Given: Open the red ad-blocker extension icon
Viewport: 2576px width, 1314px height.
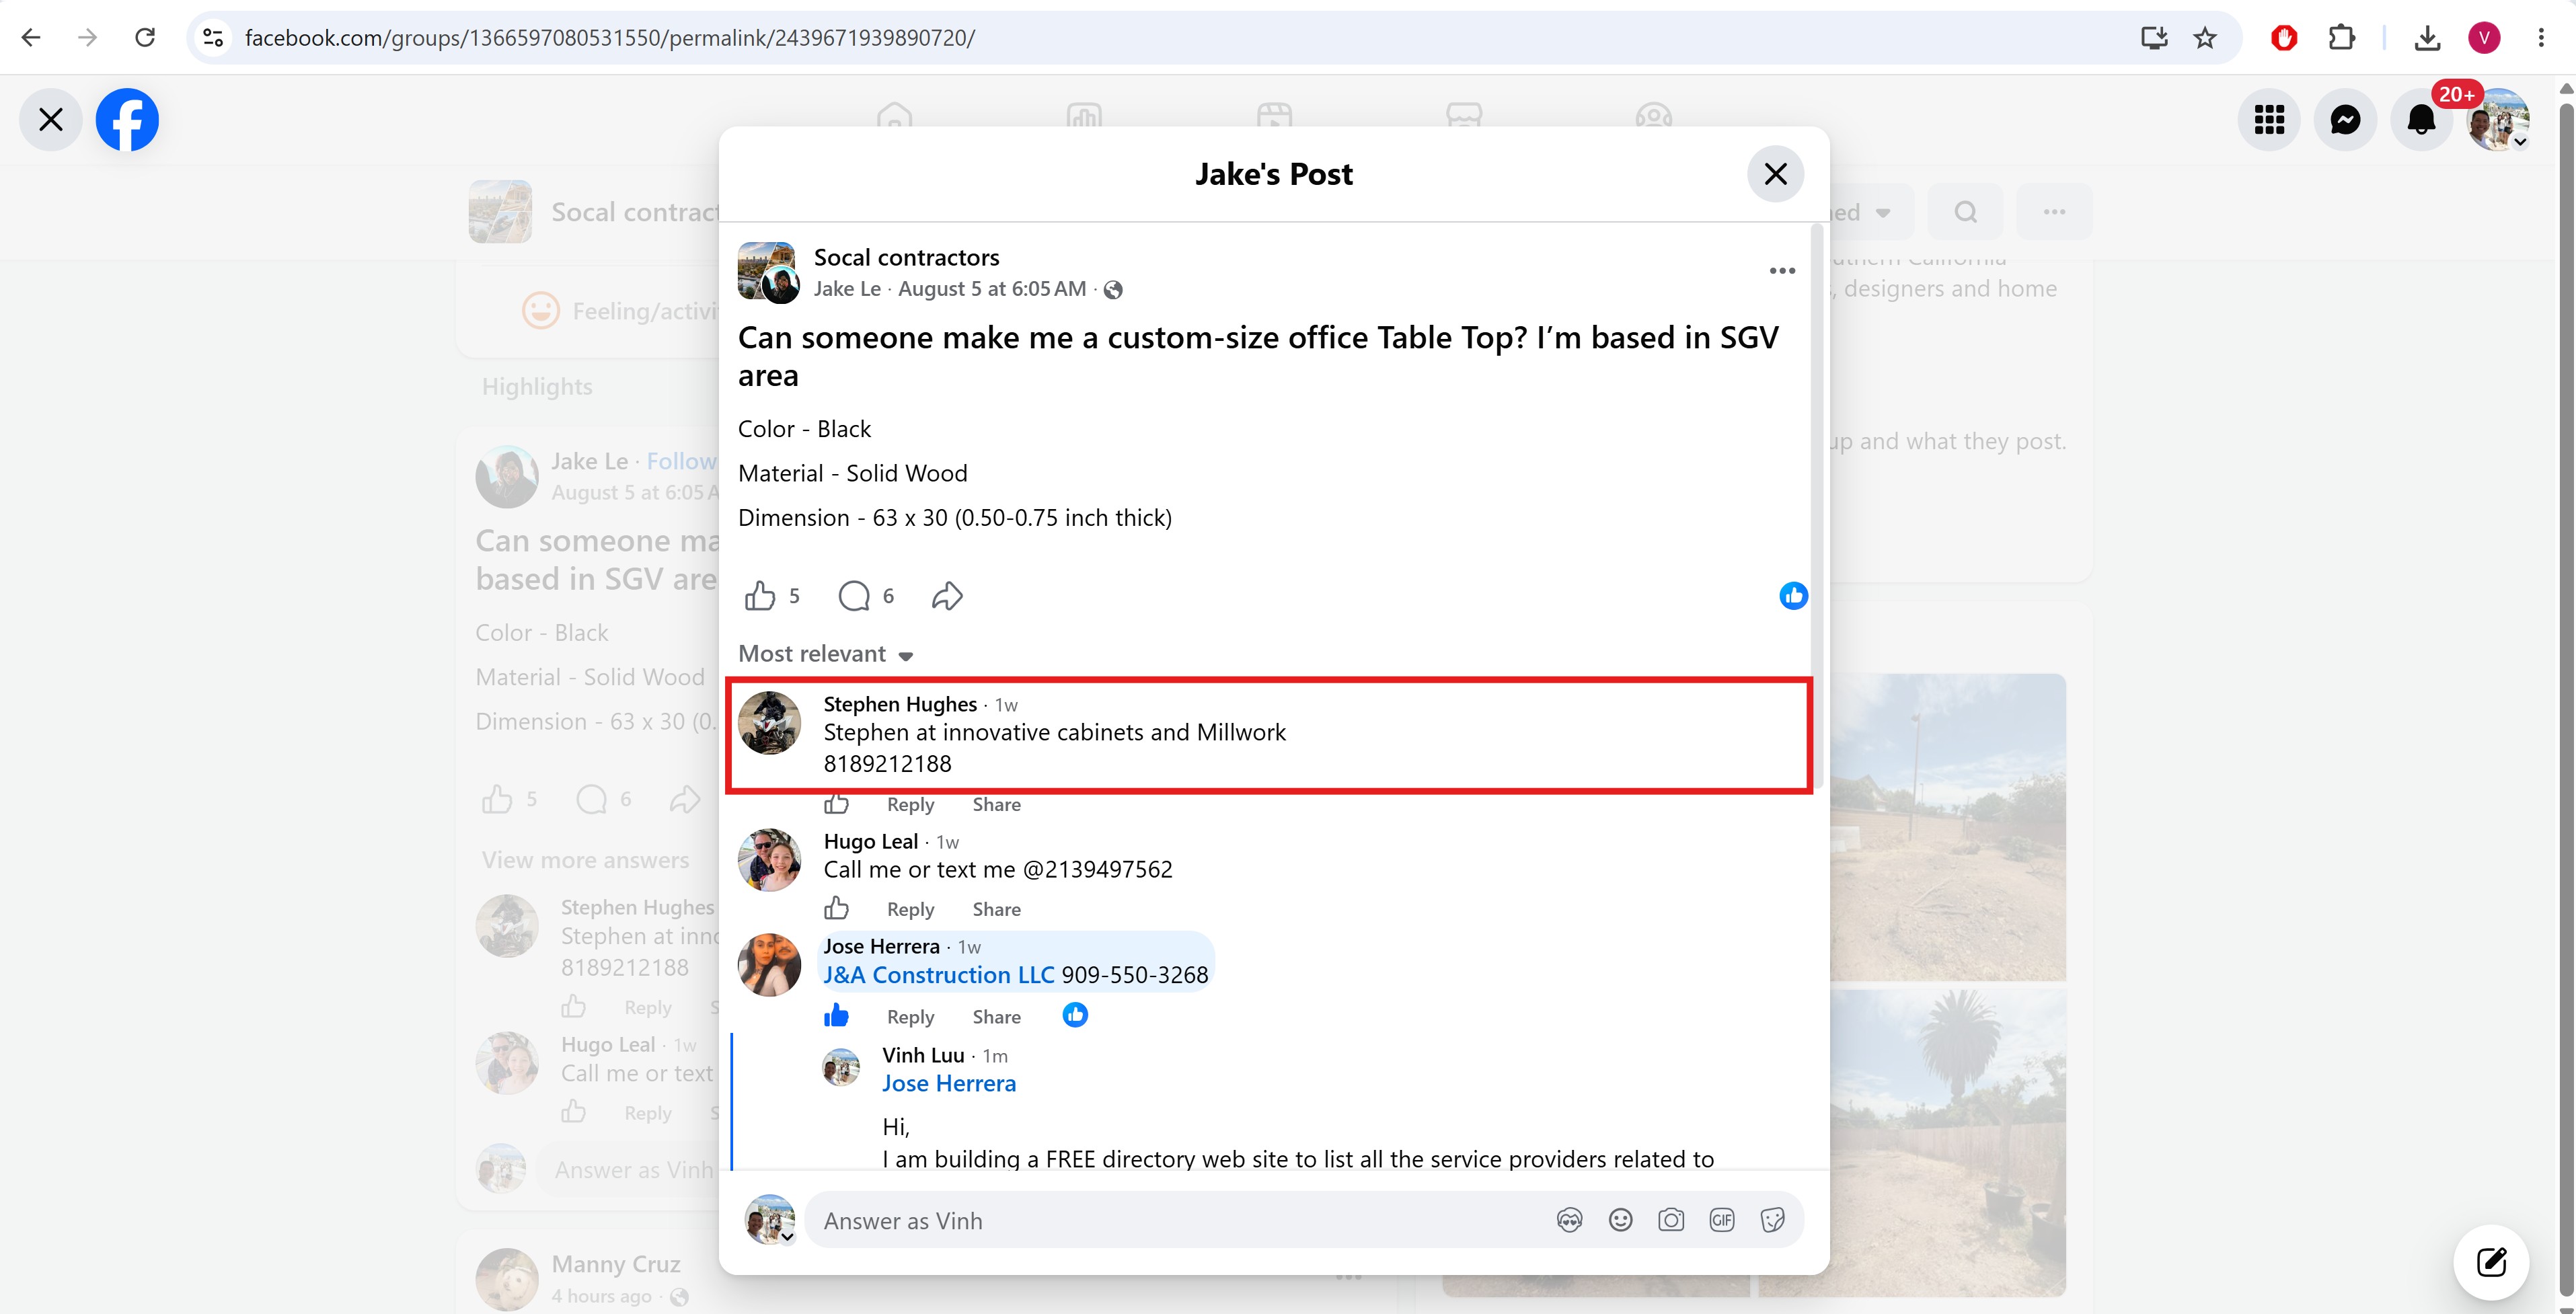Looking at the screenshot, I should (2284, 38).
